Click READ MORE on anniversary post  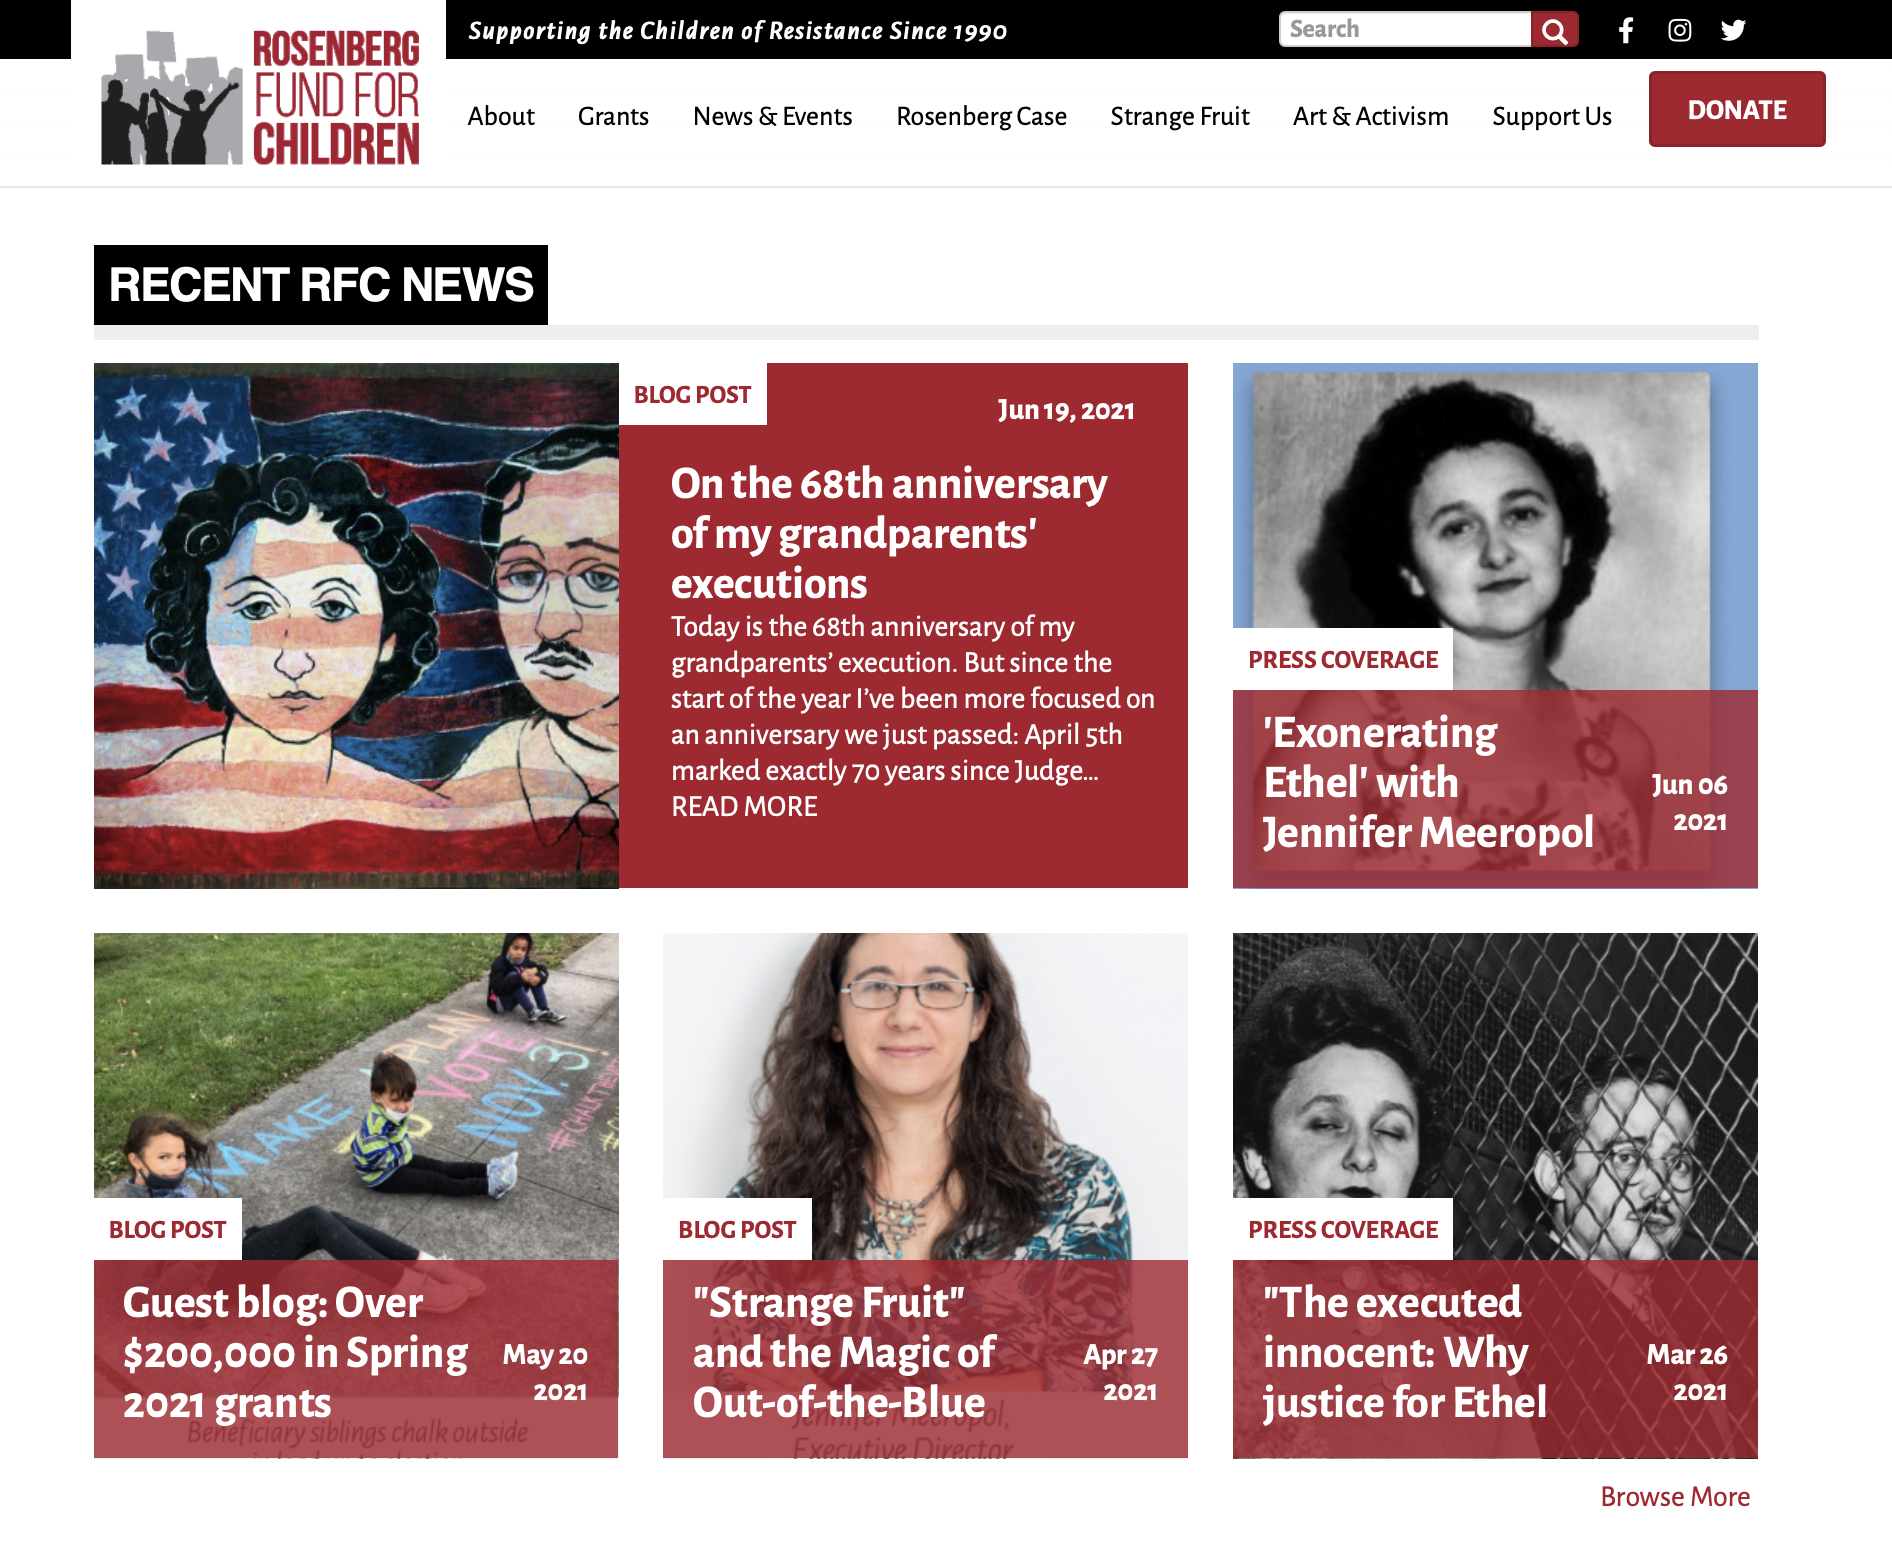[744, 807]
